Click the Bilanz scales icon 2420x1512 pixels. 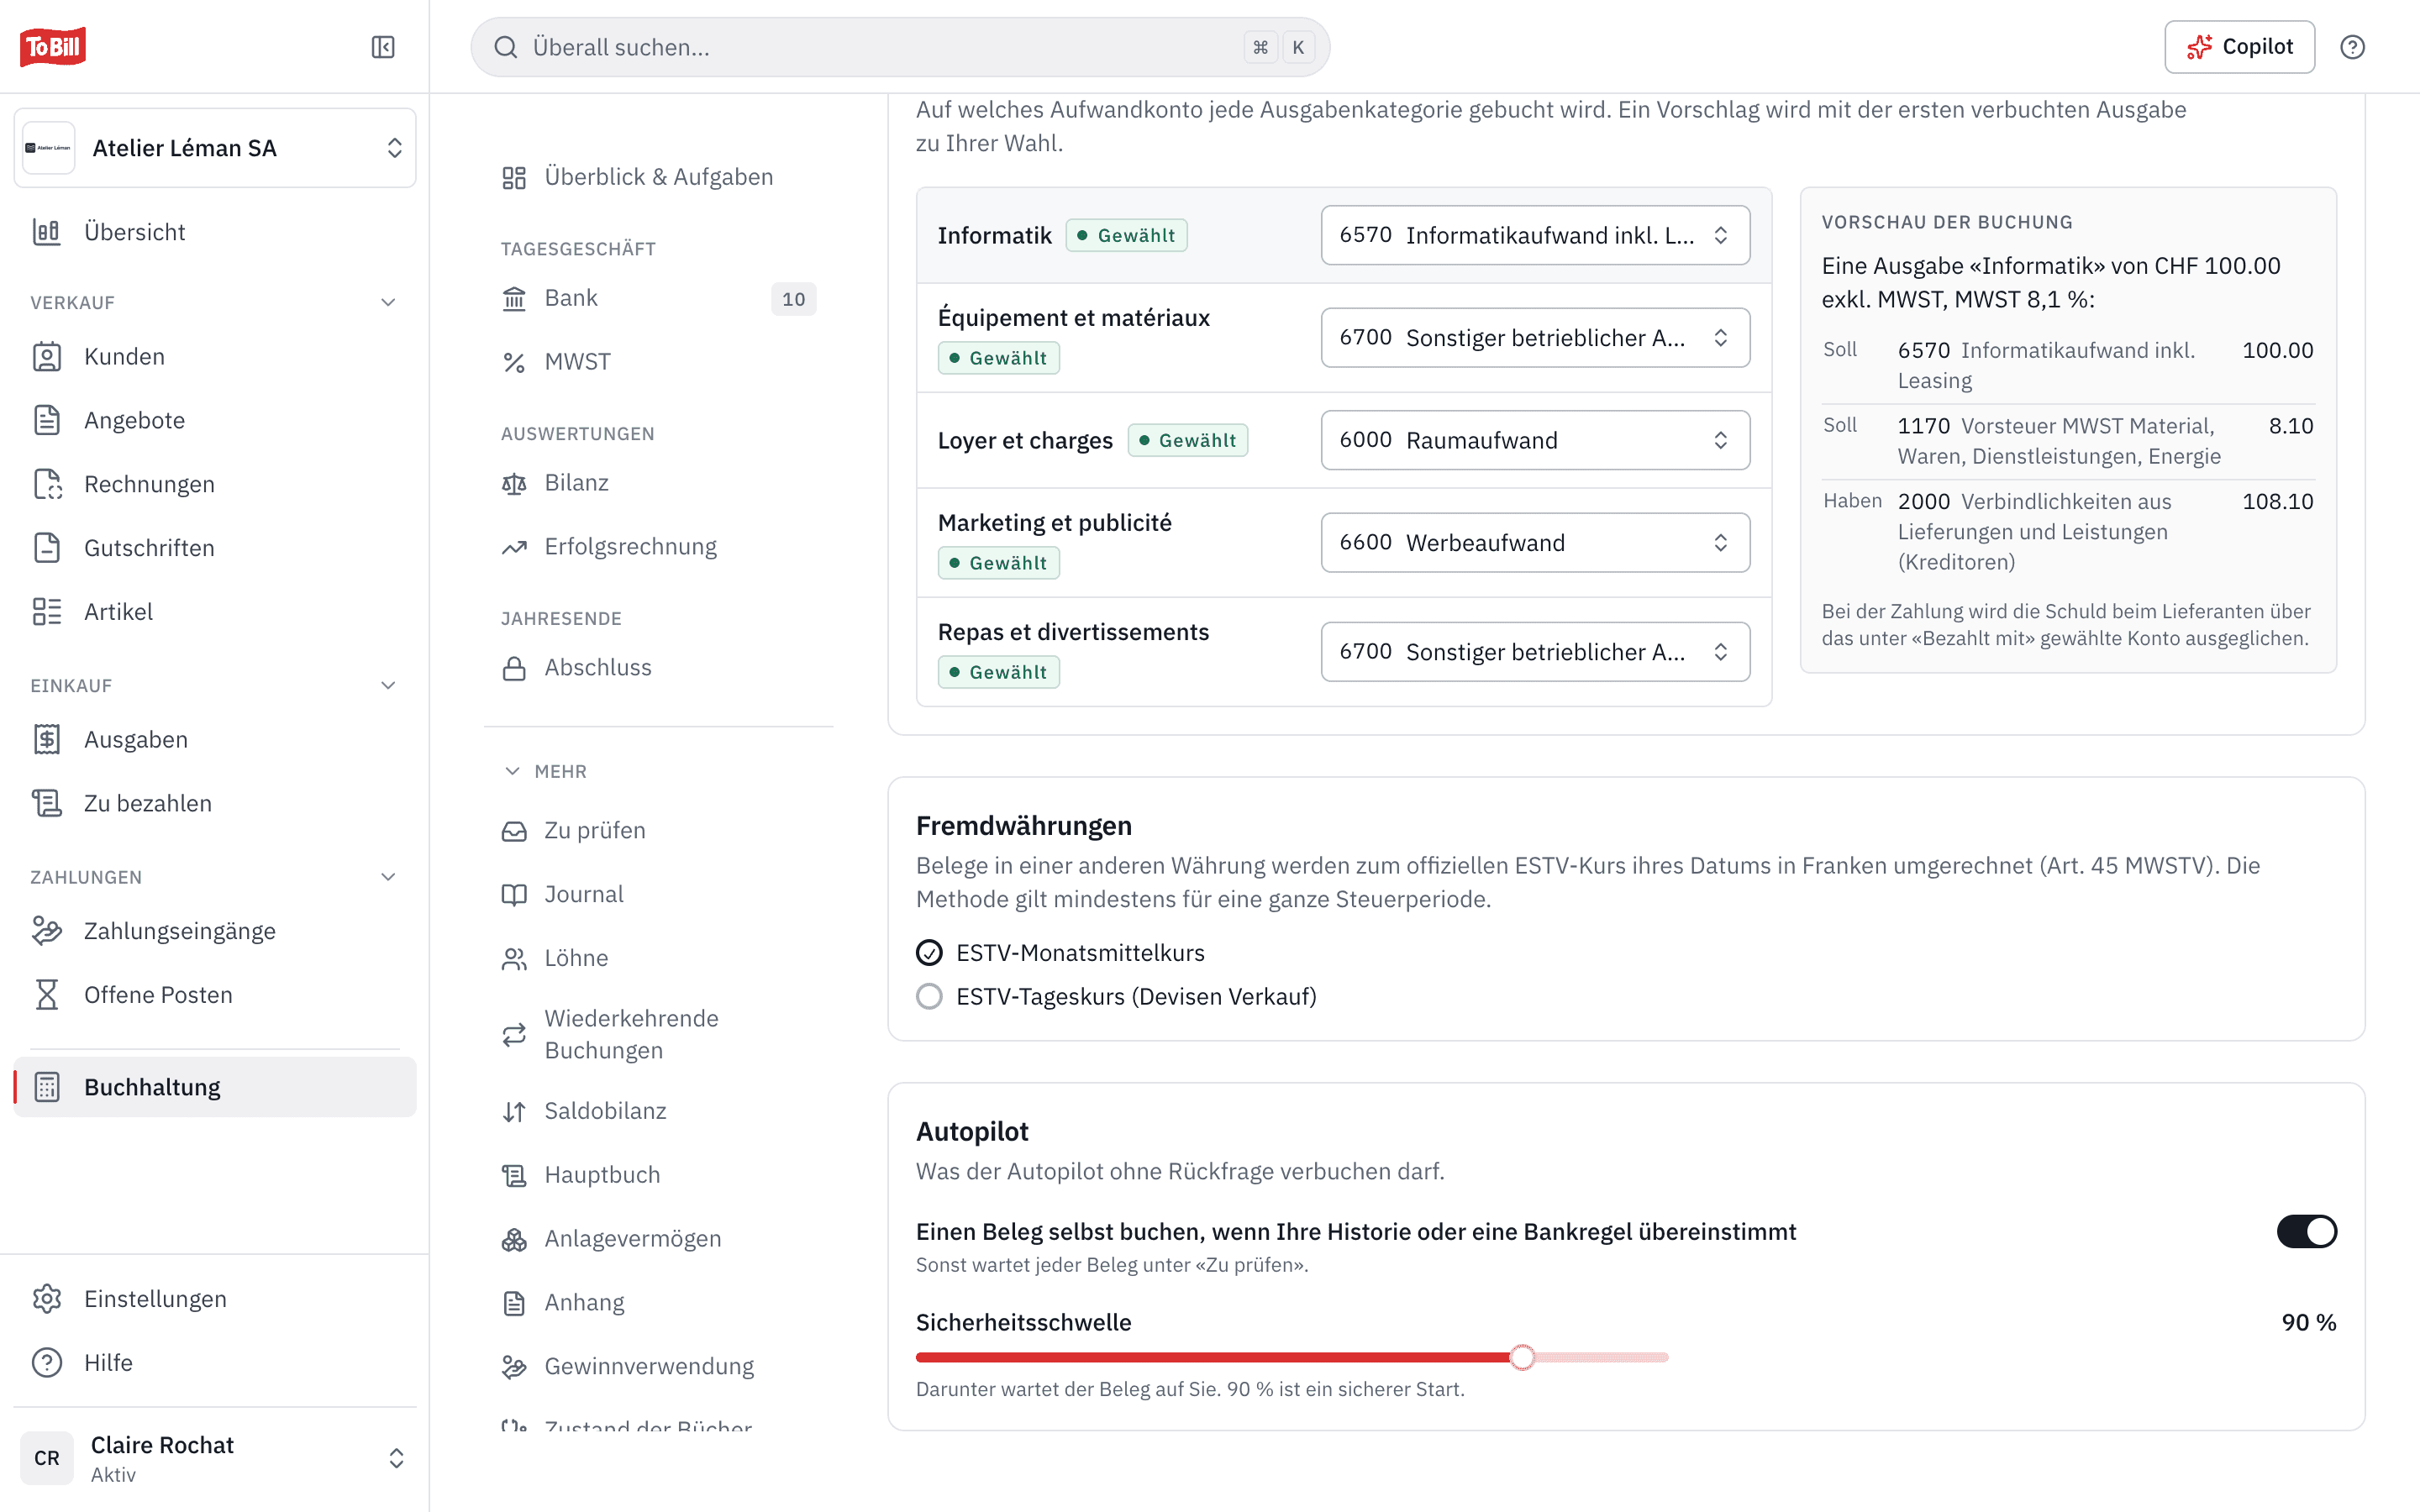(514, 483)
